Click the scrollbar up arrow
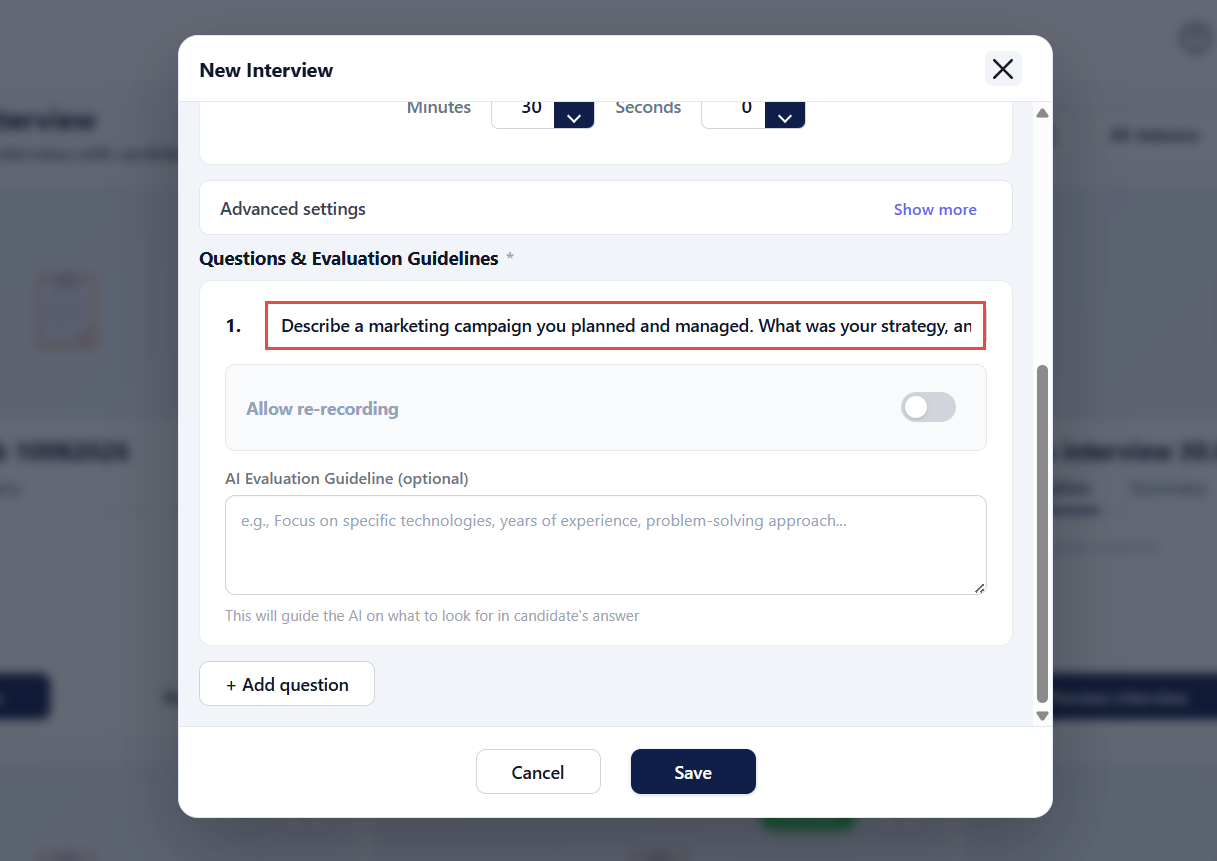Screen dimensions: 1217x861 (x=1042, y=113)
